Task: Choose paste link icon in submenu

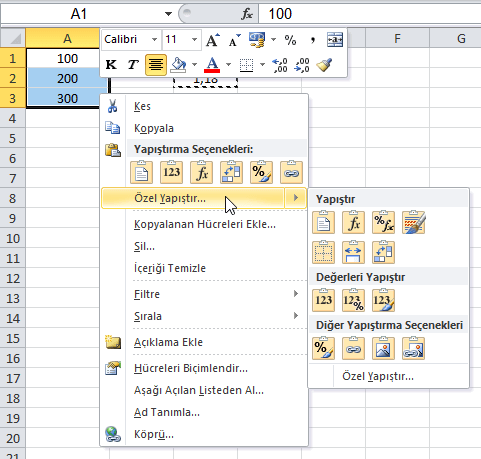Action: (x=353, y=348)
